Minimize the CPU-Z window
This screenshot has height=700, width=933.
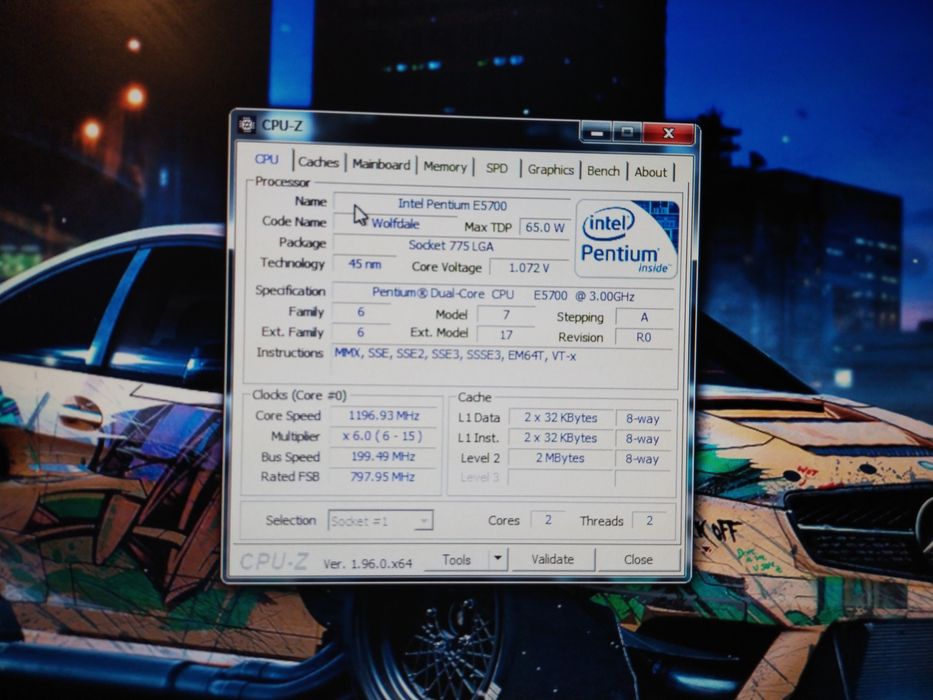(597, 132)
